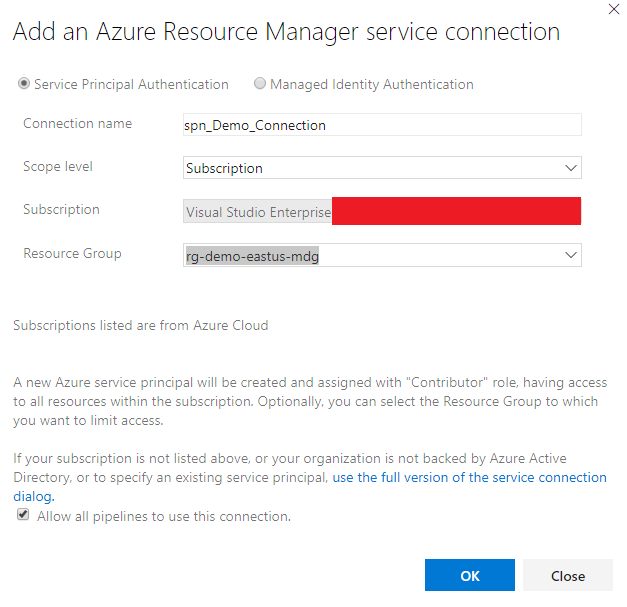Close the dialog with the X icon
Screen dimensions: 627x607
pos(613,8)
